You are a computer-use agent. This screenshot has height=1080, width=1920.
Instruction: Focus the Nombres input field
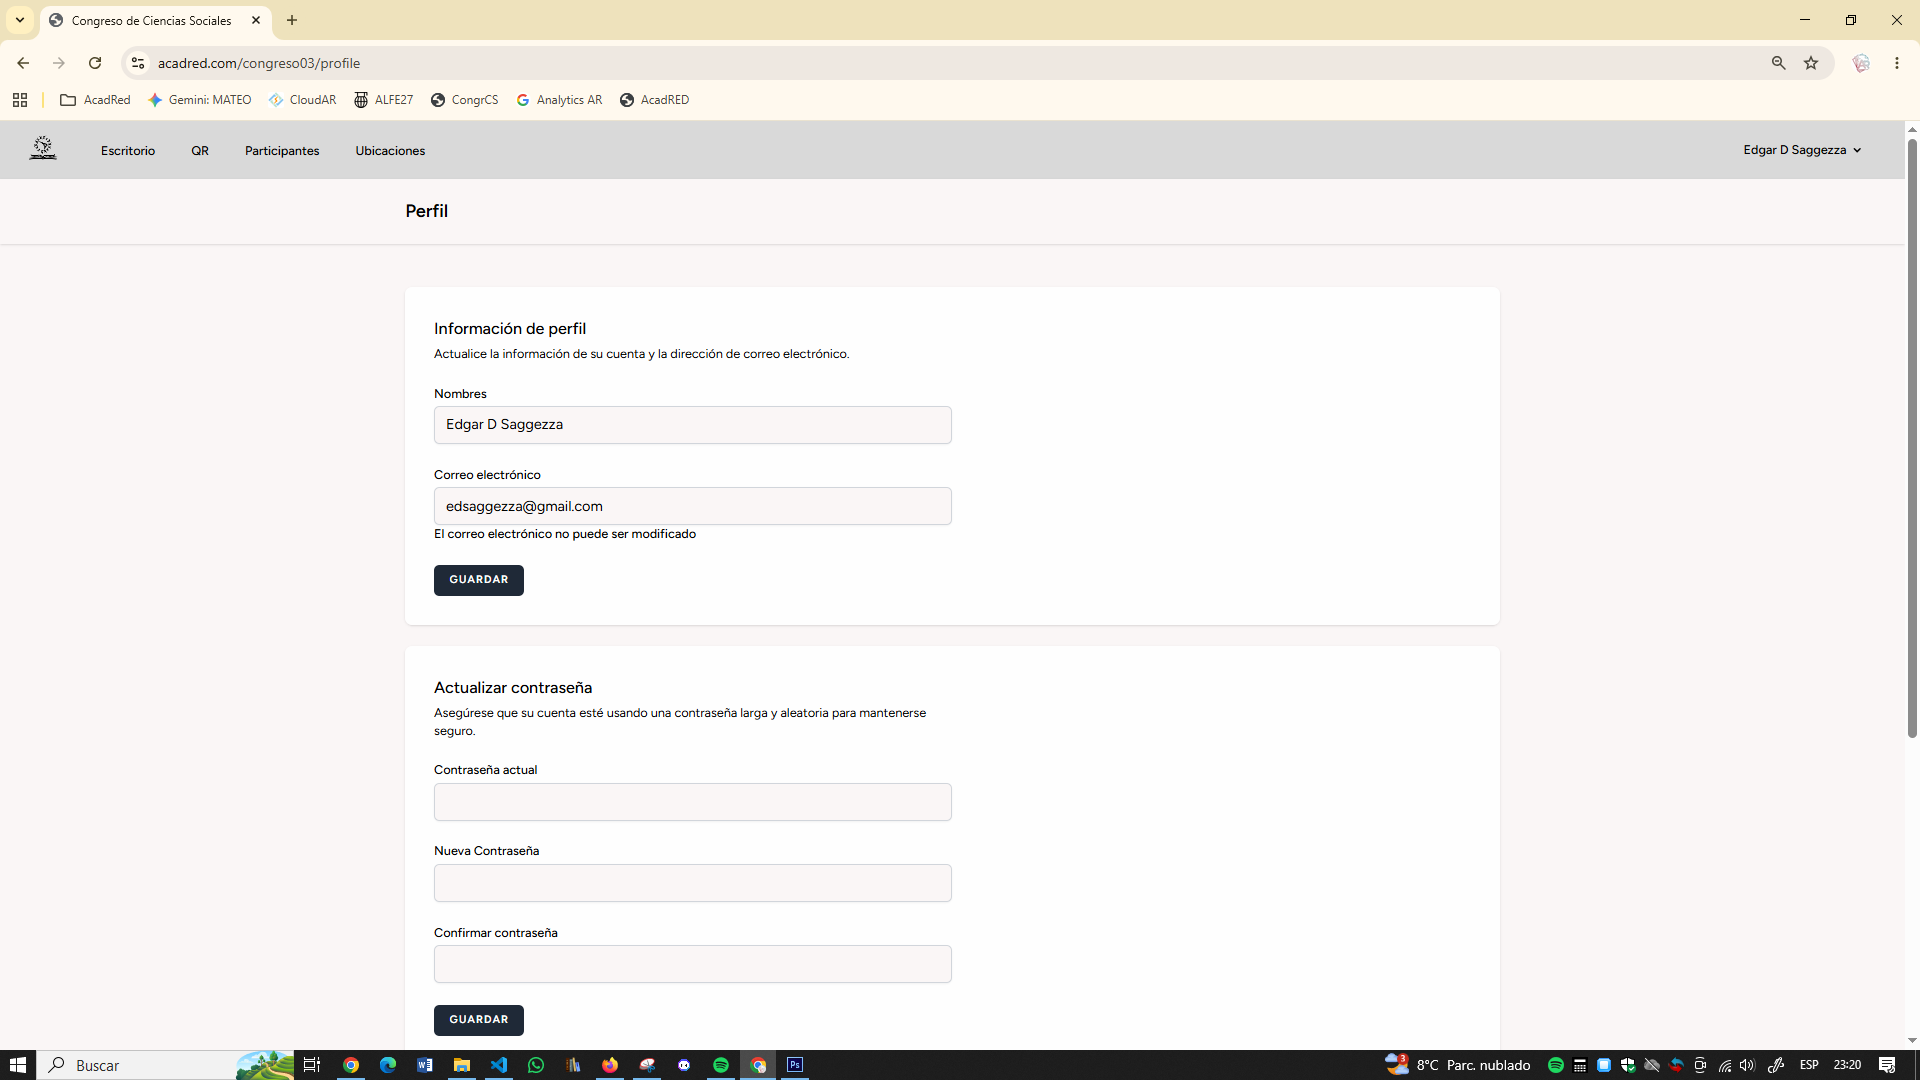pos(693,425)
